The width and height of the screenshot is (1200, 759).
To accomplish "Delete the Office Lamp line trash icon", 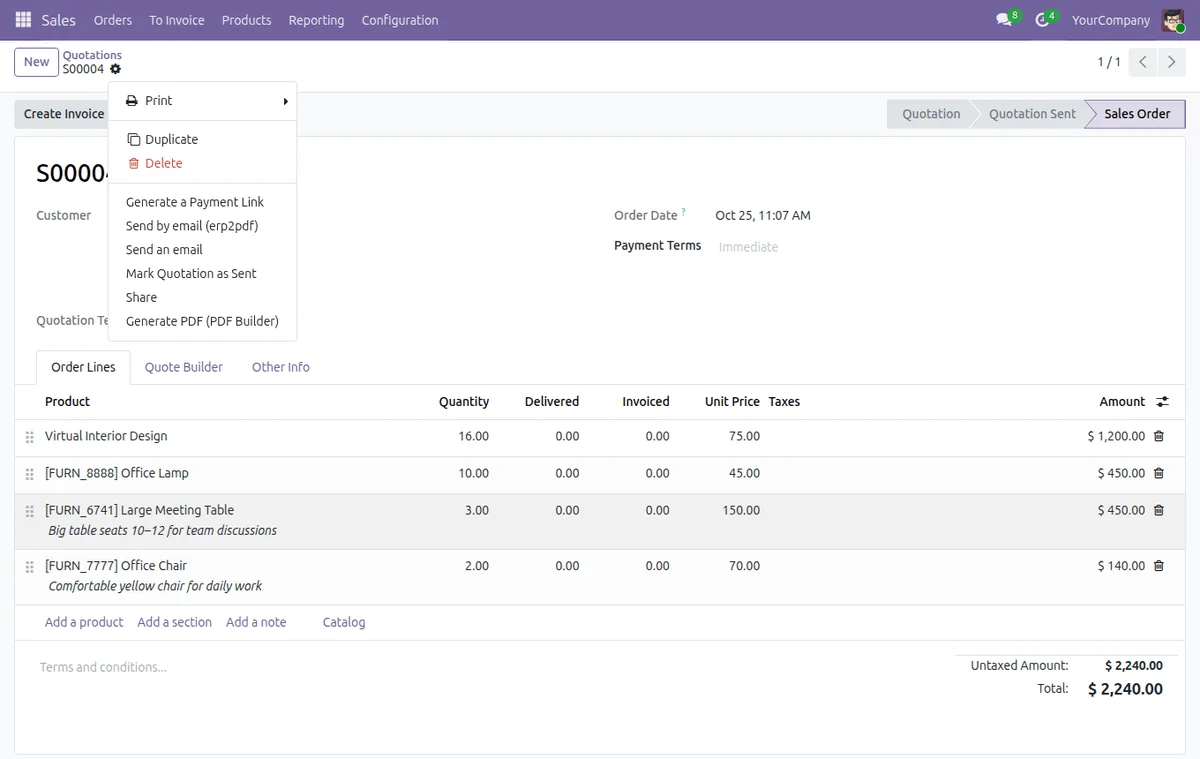I will pyautogui.click(x=1159, y=473).
